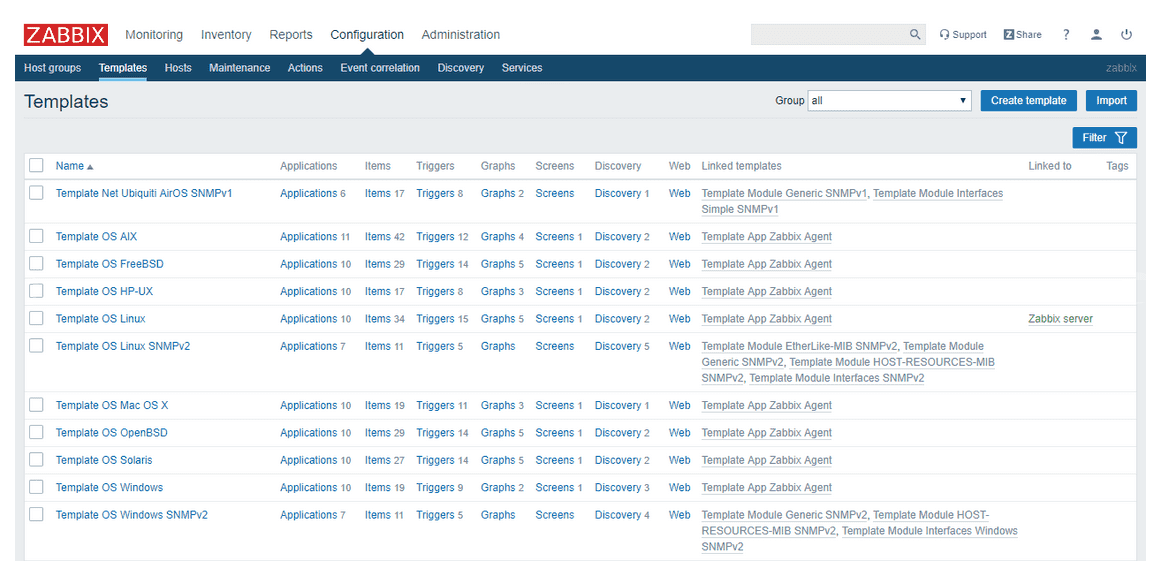The width and height of the screenshot is (1160, 573).
Task: Switch to Hosts submenu
Action: point(178,68)
